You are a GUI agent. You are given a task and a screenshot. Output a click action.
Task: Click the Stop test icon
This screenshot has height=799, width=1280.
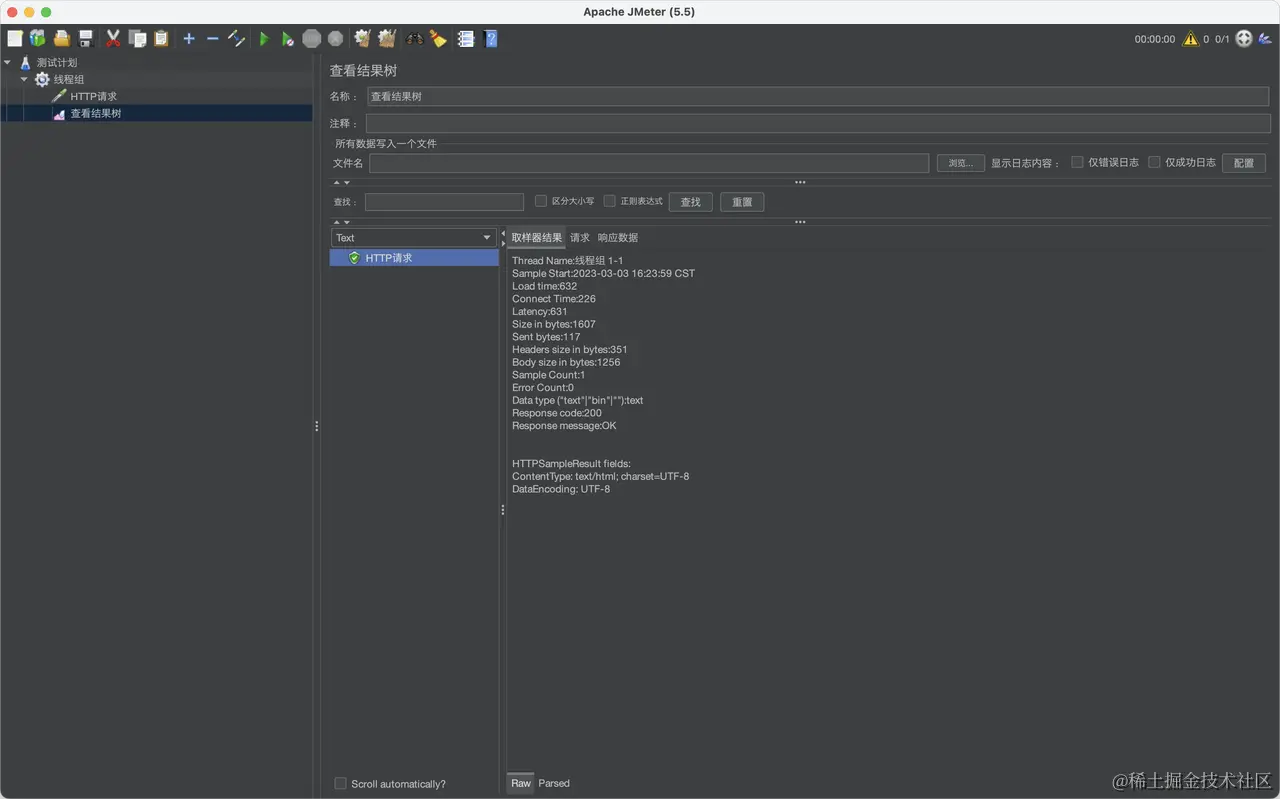pos(312,39)
